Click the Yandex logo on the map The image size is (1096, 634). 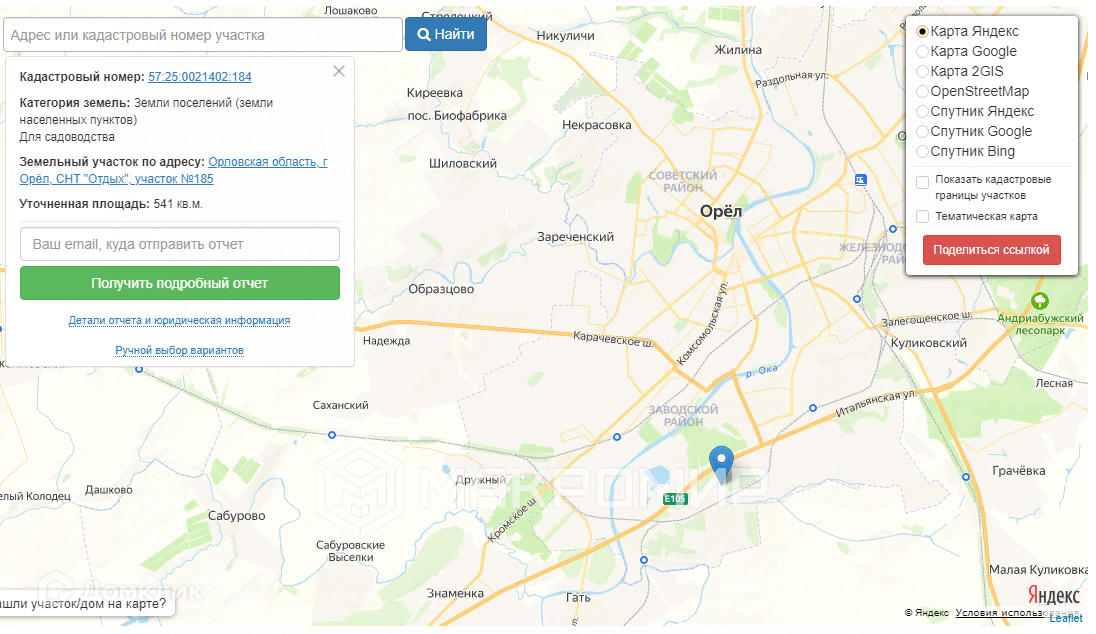(1053, 595)
